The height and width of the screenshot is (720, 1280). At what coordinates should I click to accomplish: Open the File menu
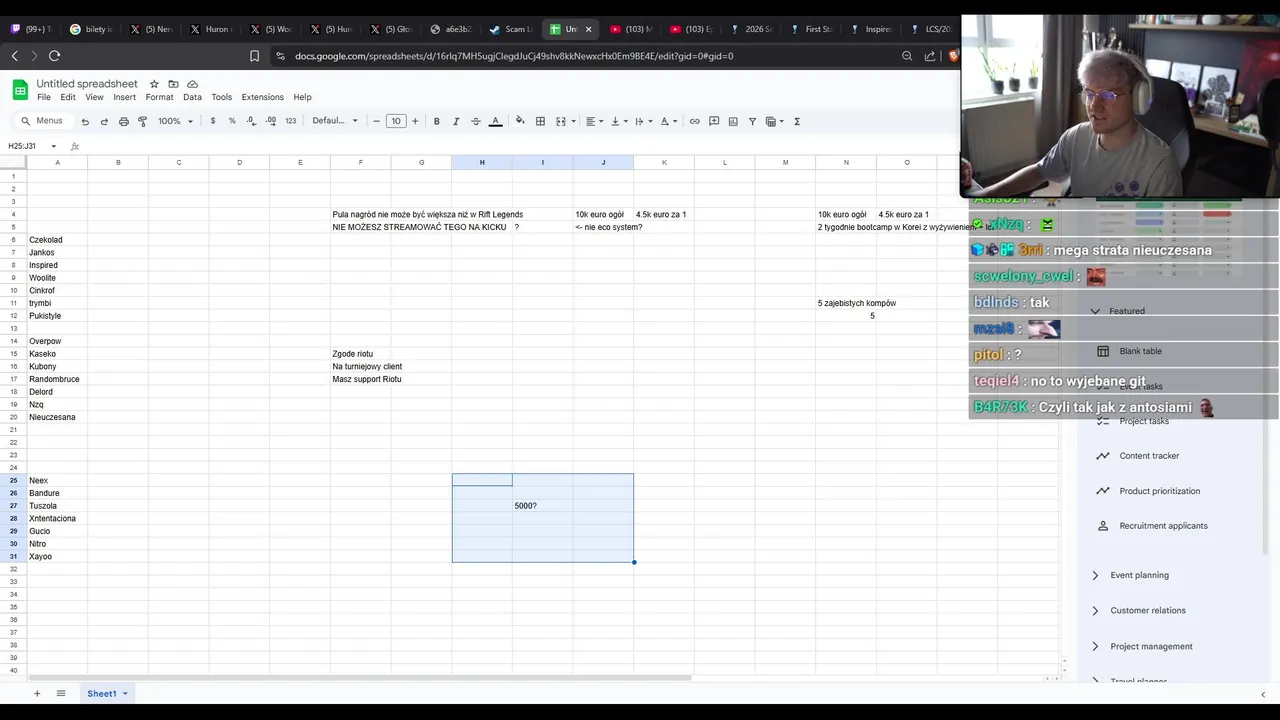pyautogui.click(x=44, y=97)
